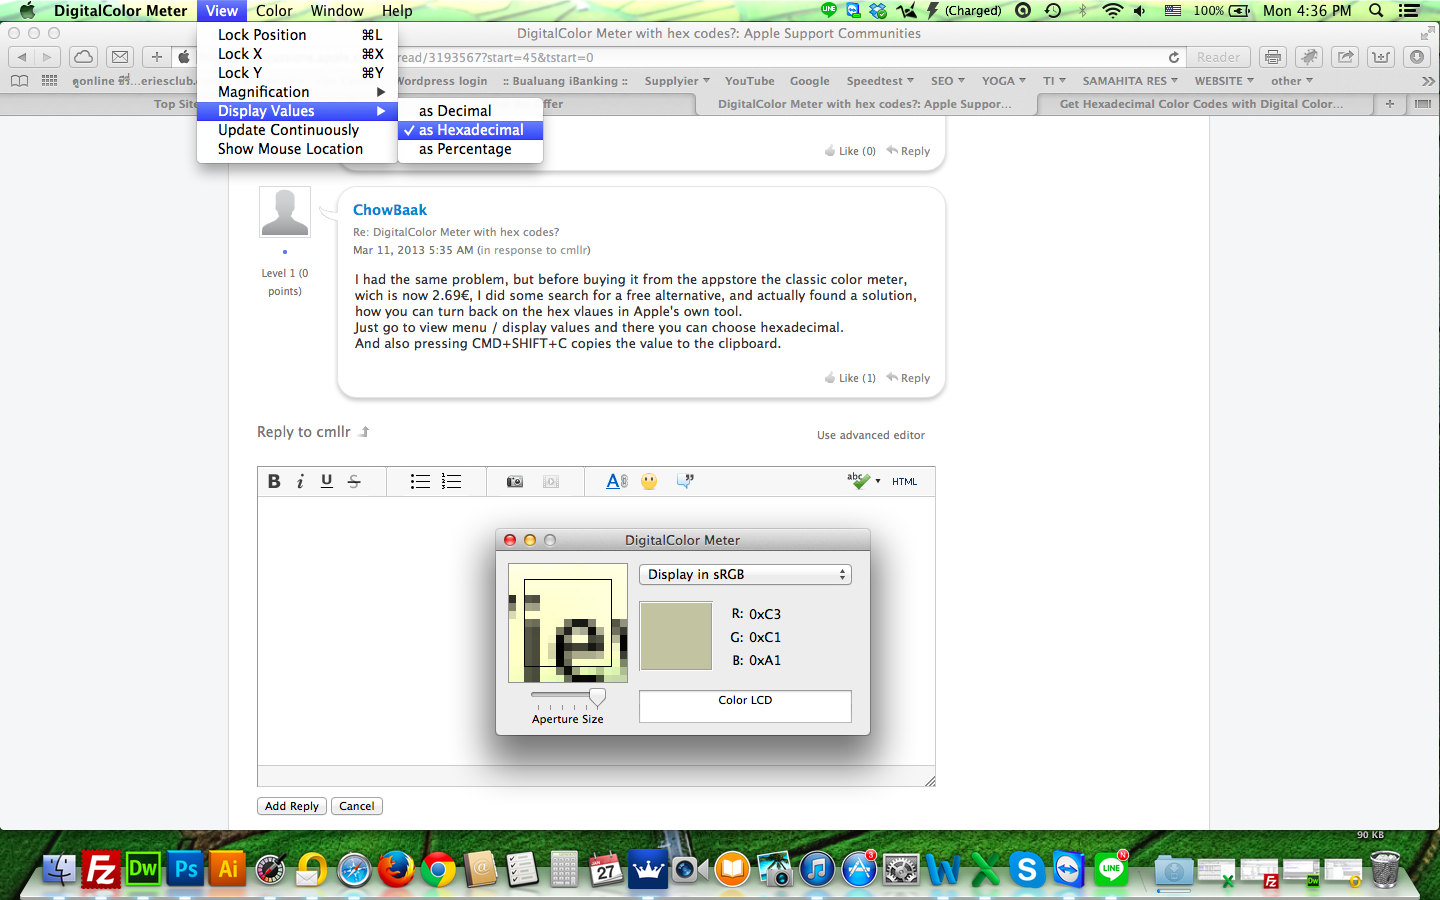The image size is (1440, 900).
Task: Open Firefox from the Dock
Action: 396,869
